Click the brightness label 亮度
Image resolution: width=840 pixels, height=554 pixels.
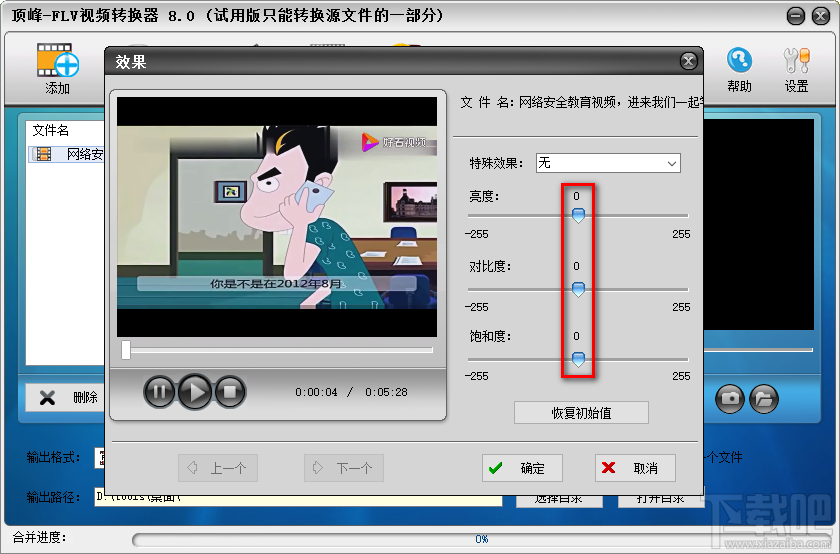pyautogui.click(x=484, y=197)
